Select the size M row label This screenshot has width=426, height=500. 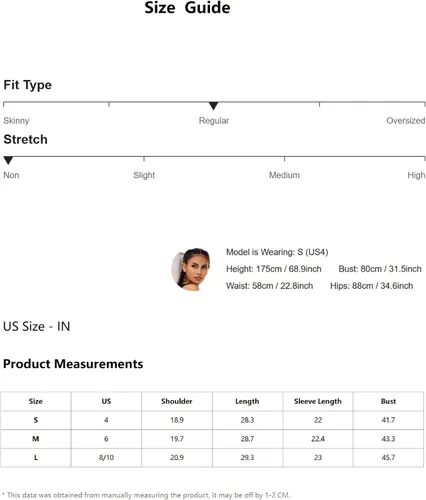point(36,439)
